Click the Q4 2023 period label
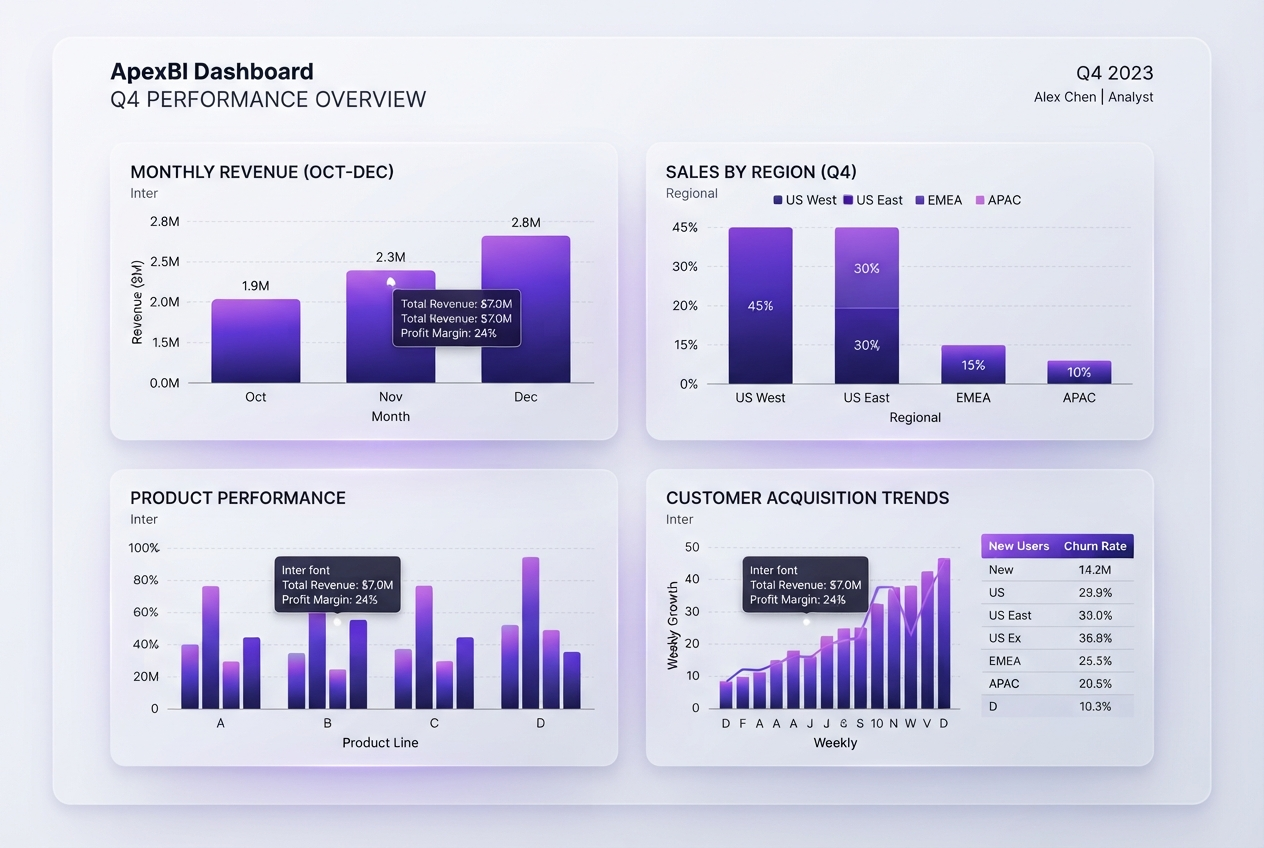1264x848 pixels. pyautogui.click(x=1115, y=73)
